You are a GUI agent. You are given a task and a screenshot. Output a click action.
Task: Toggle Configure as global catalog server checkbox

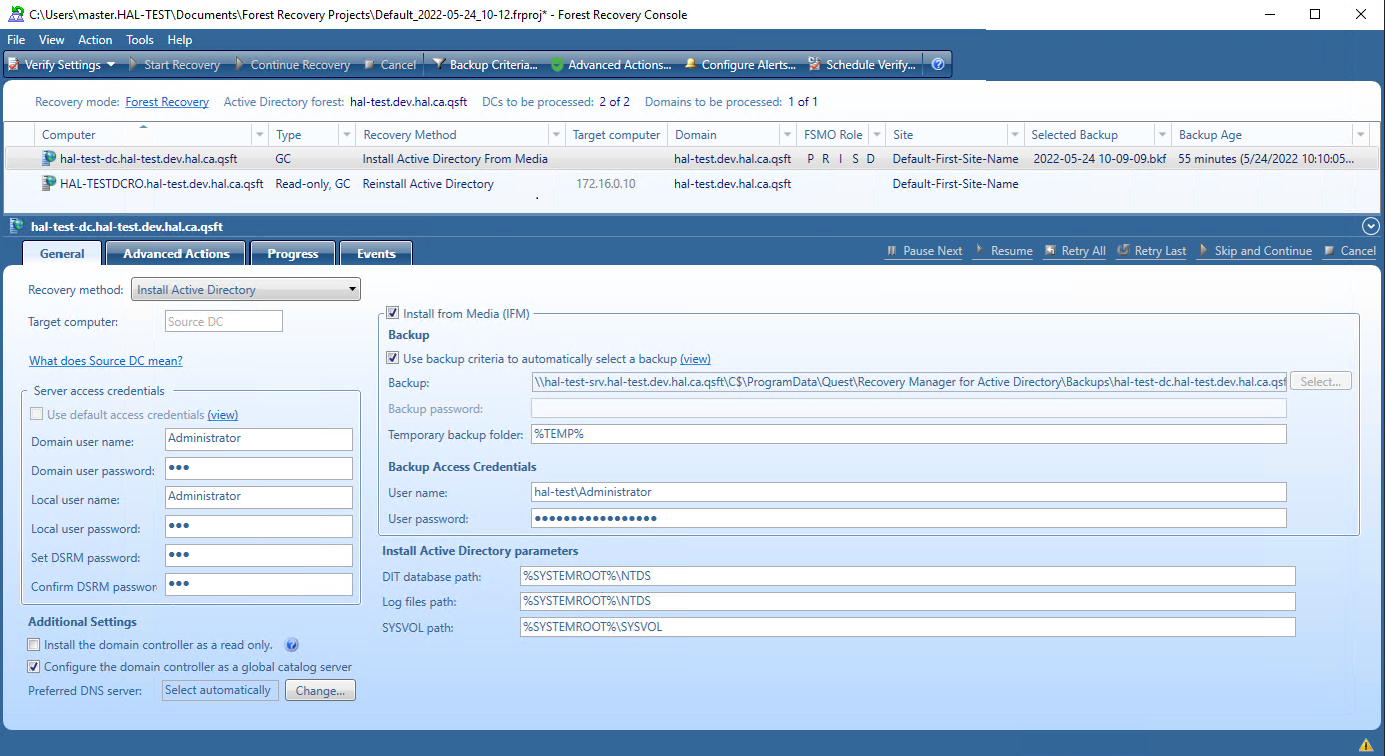(34, 667)
